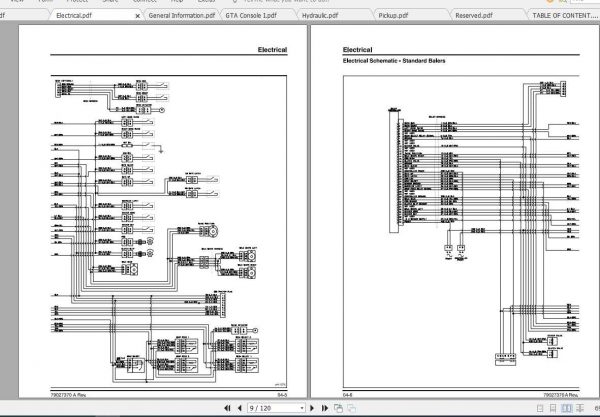This screenshot has height=417, width=600.
Task: Enable continuous page scrolling view
Action: point(553,408)
